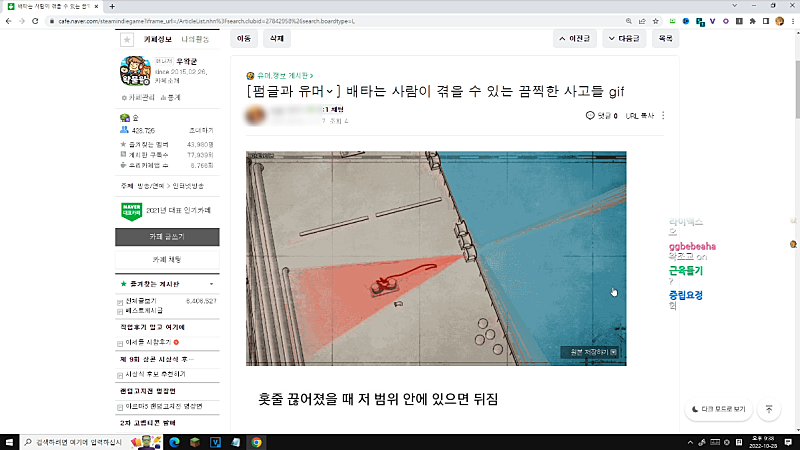This screenshot has height=450, width=800.
Task: Click the purple V extension icon
Action: tap(712, 21)
